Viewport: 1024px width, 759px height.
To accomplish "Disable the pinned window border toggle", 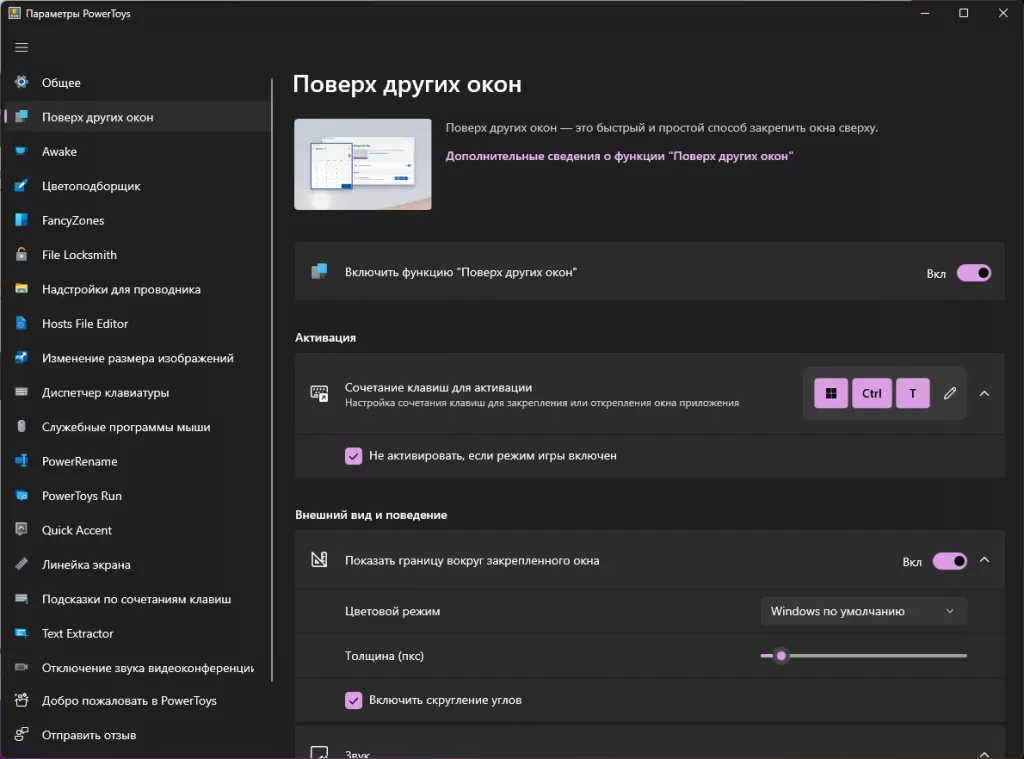I will (x=949, y=561).
